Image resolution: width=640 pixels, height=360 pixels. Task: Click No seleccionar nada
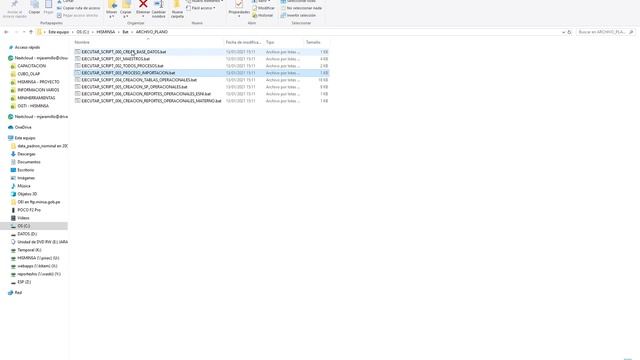[x=301, y=8]
